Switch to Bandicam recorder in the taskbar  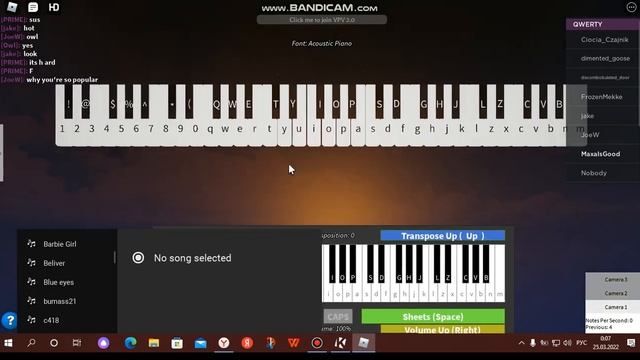tap(317, 343)
